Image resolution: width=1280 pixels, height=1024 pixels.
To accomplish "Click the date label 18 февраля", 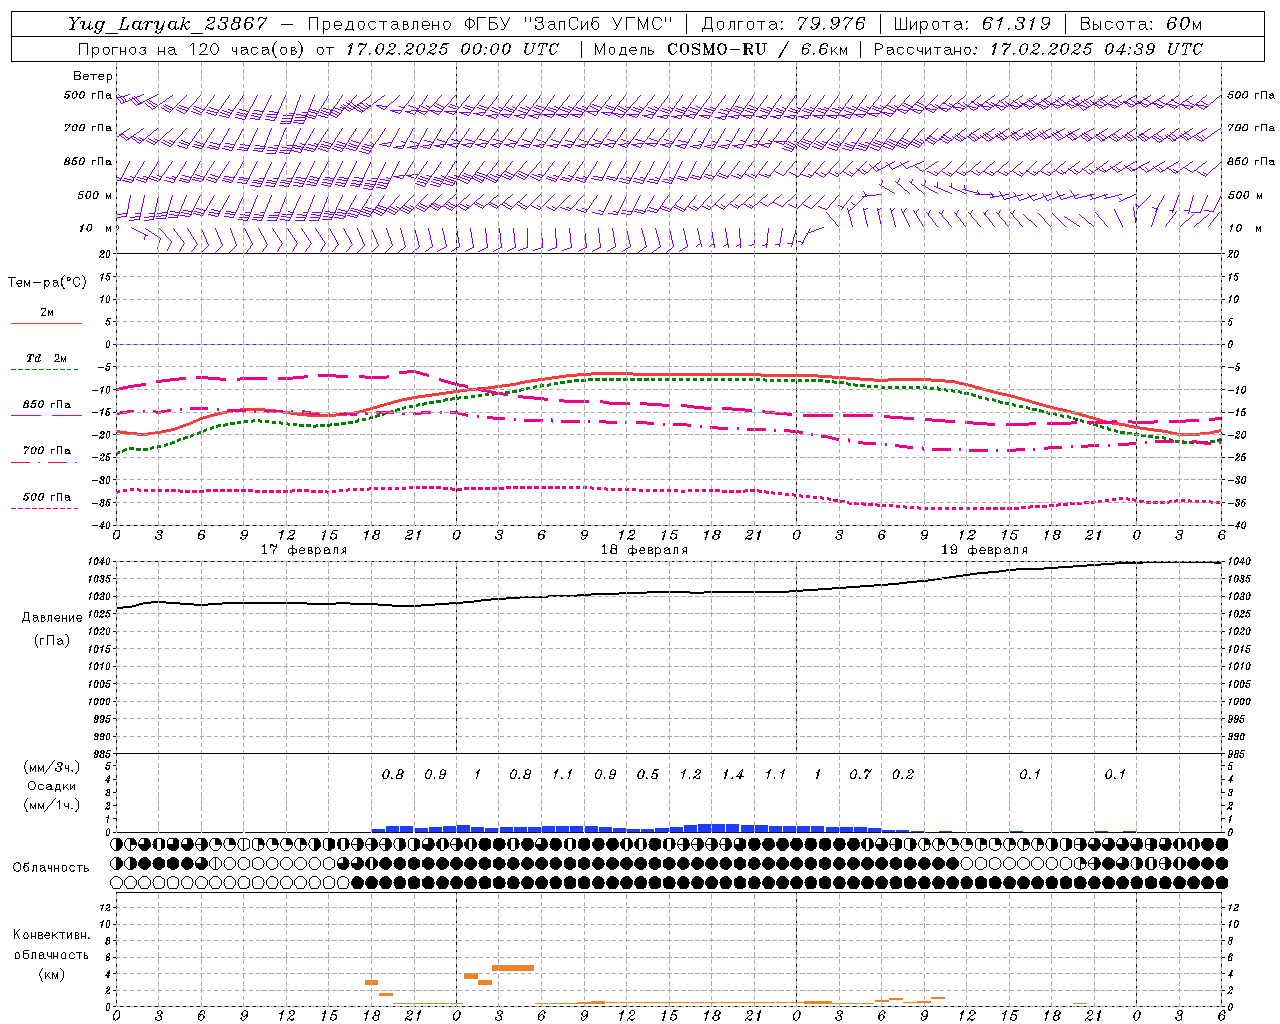I will pyautogui.click(x=644, y=550).
